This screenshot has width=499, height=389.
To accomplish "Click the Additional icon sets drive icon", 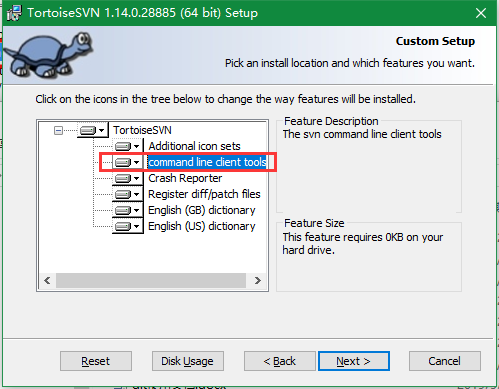I will coord(123,146).
